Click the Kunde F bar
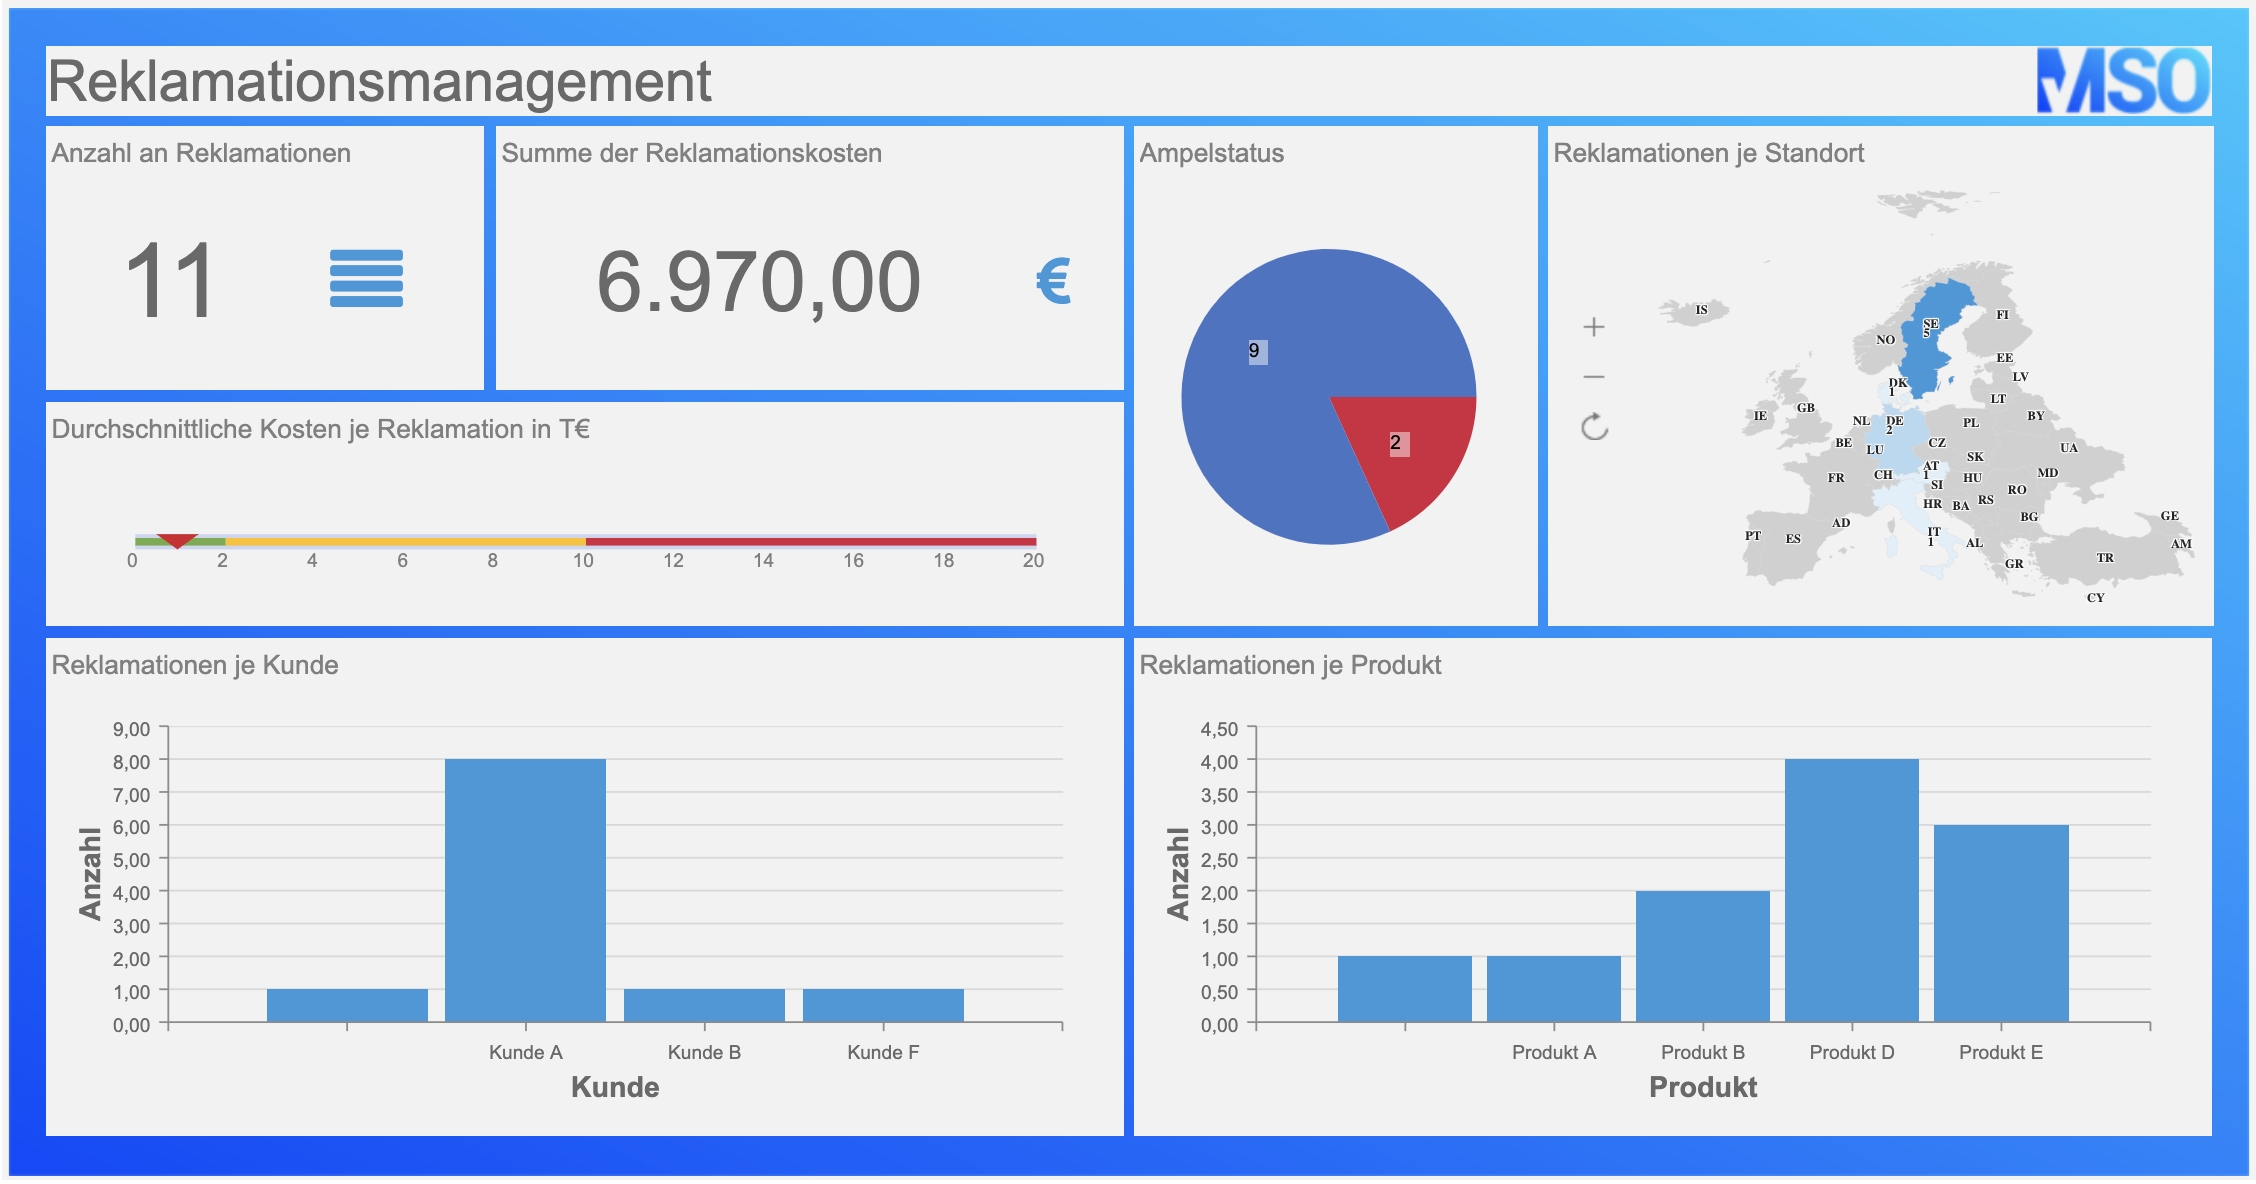This screenshot has width=2256, height=1184. click(883, 1005)
